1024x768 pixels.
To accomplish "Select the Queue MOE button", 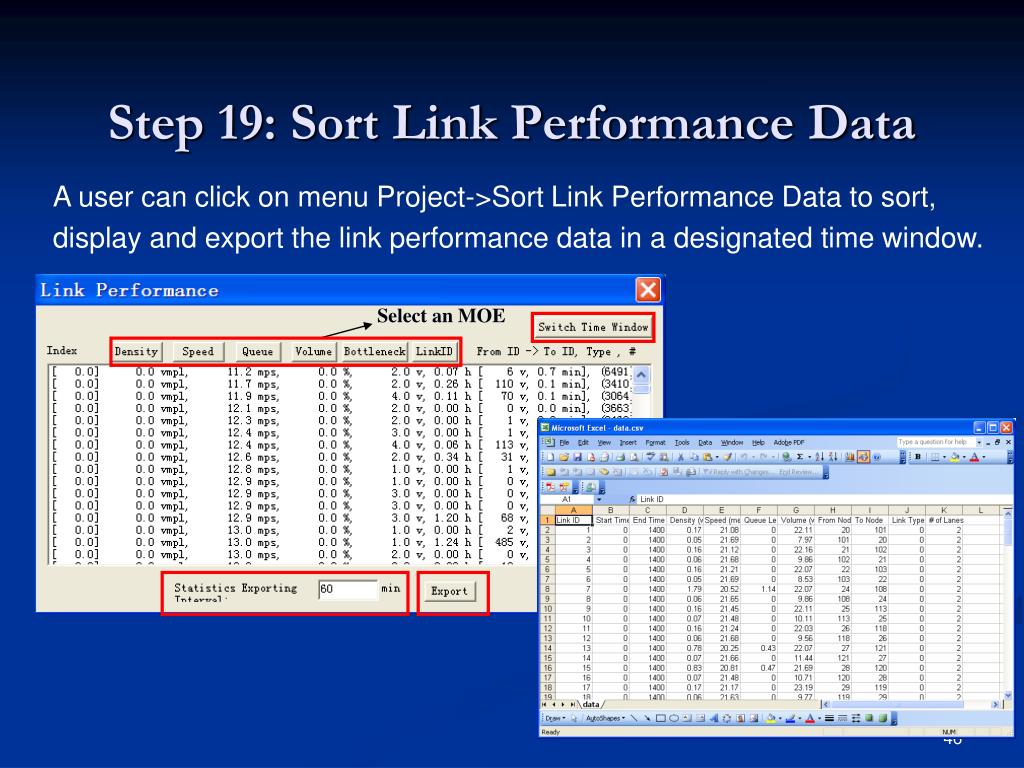I will tap(257, 351).
